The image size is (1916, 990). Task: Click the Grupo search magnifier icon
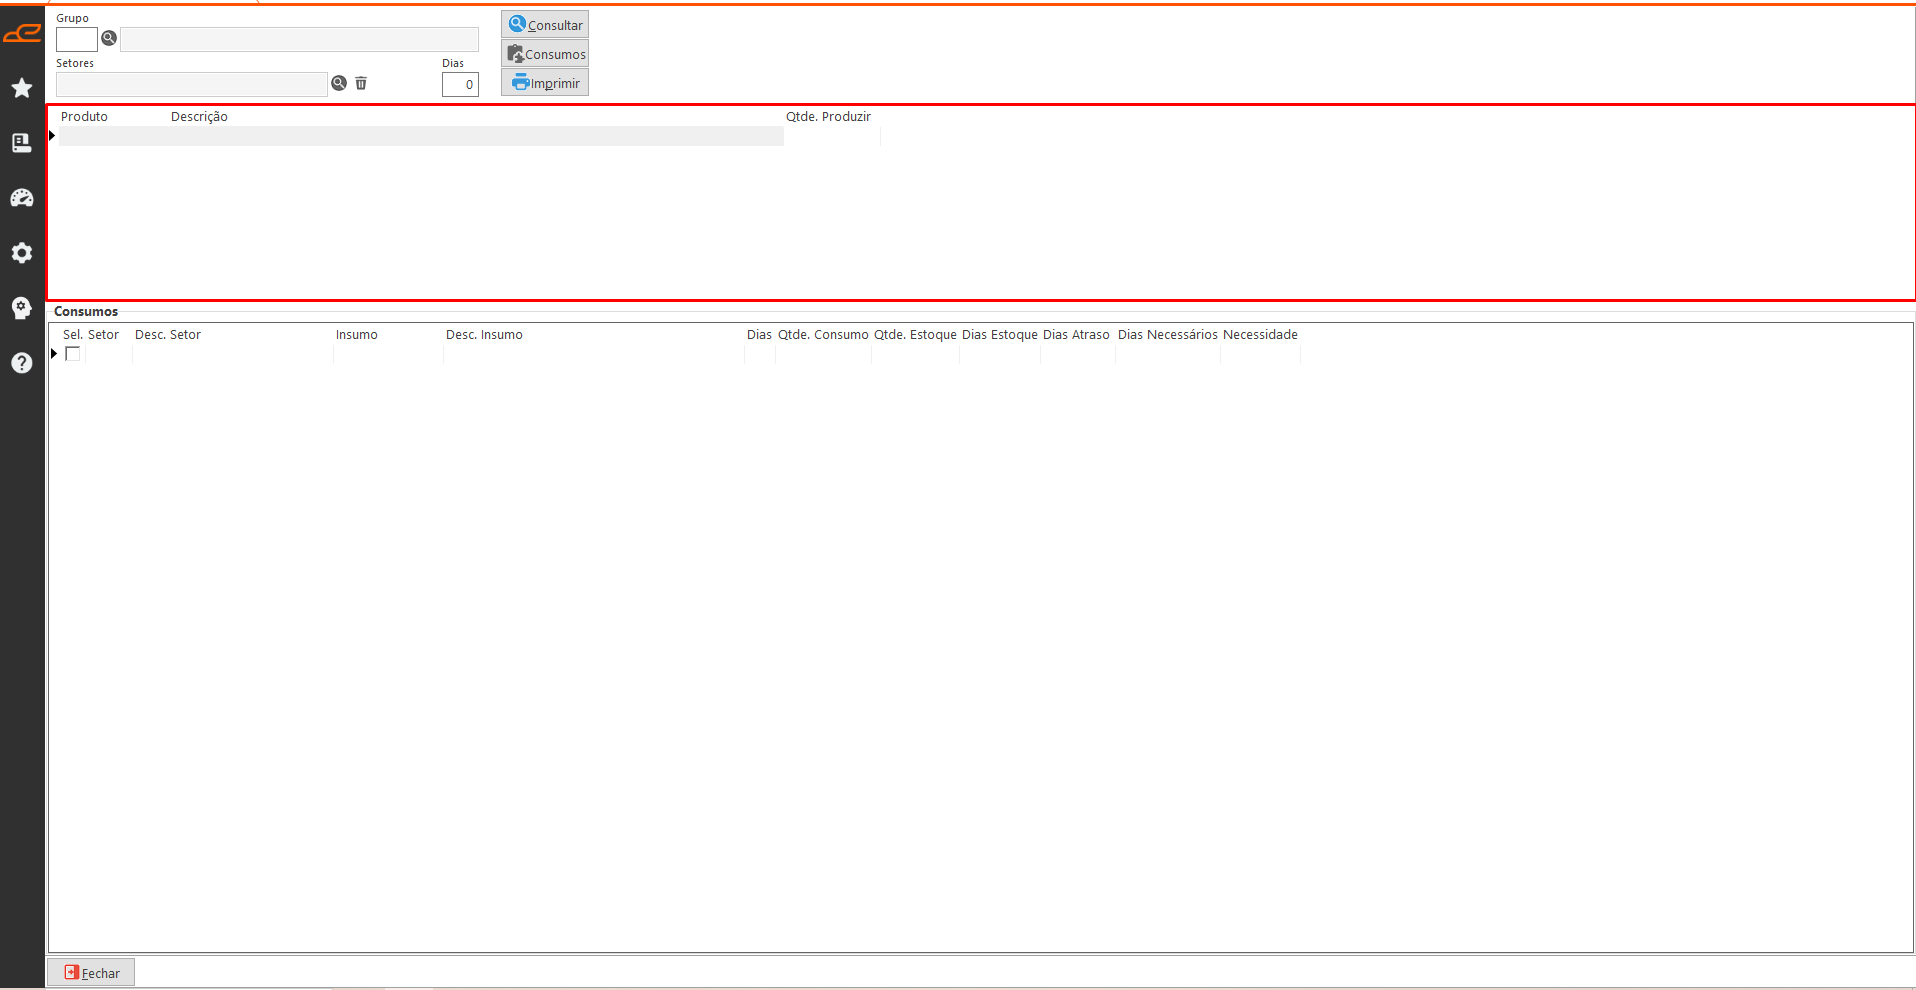(x=109, y=38)
